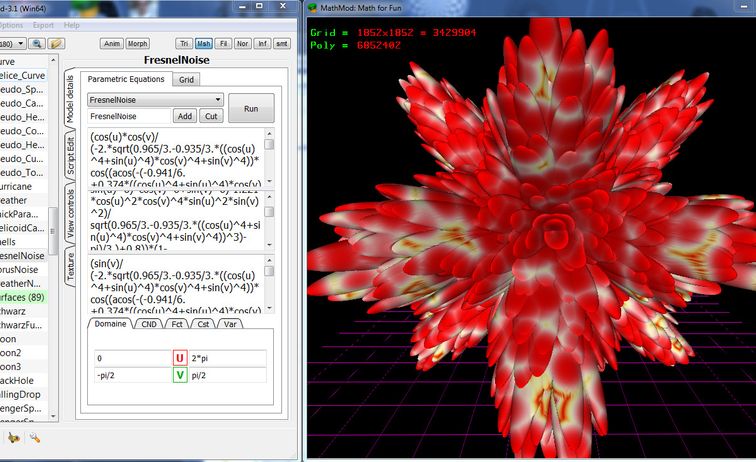The height and width of the screenshot is (462, 756).
Task: Open the CND conditions tab
Action: pos(146,323)
